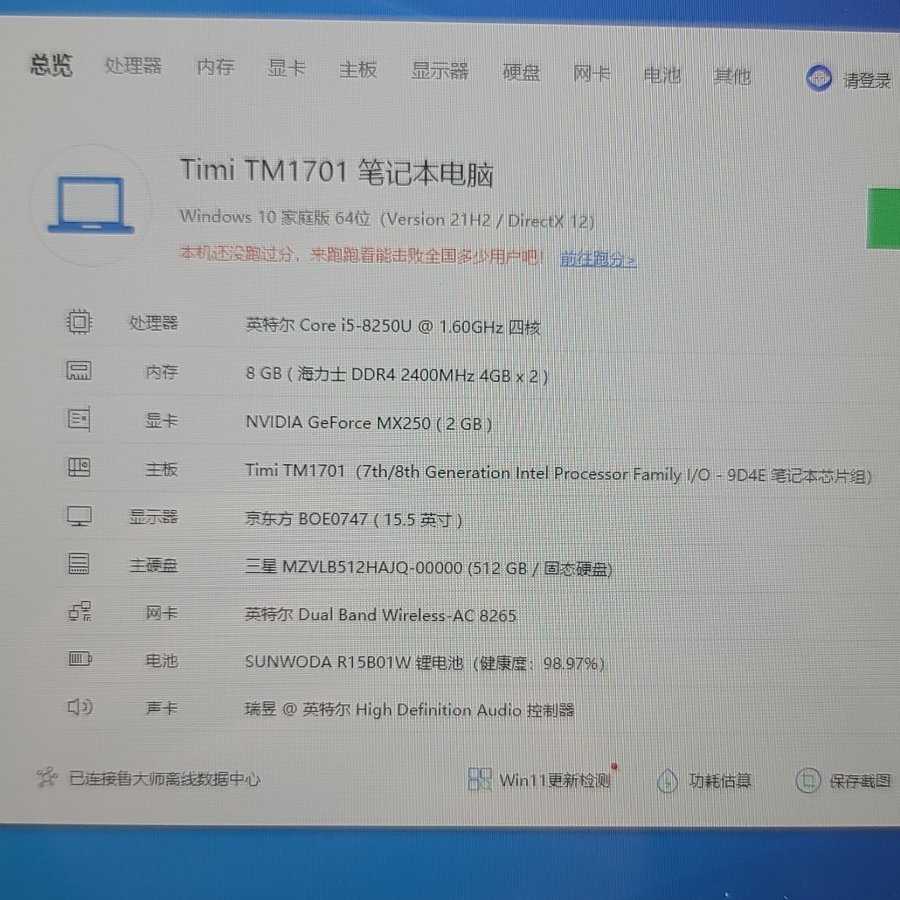Open 功耗估算 power estimate
This screenshot has height=900, width=900.
720,781
